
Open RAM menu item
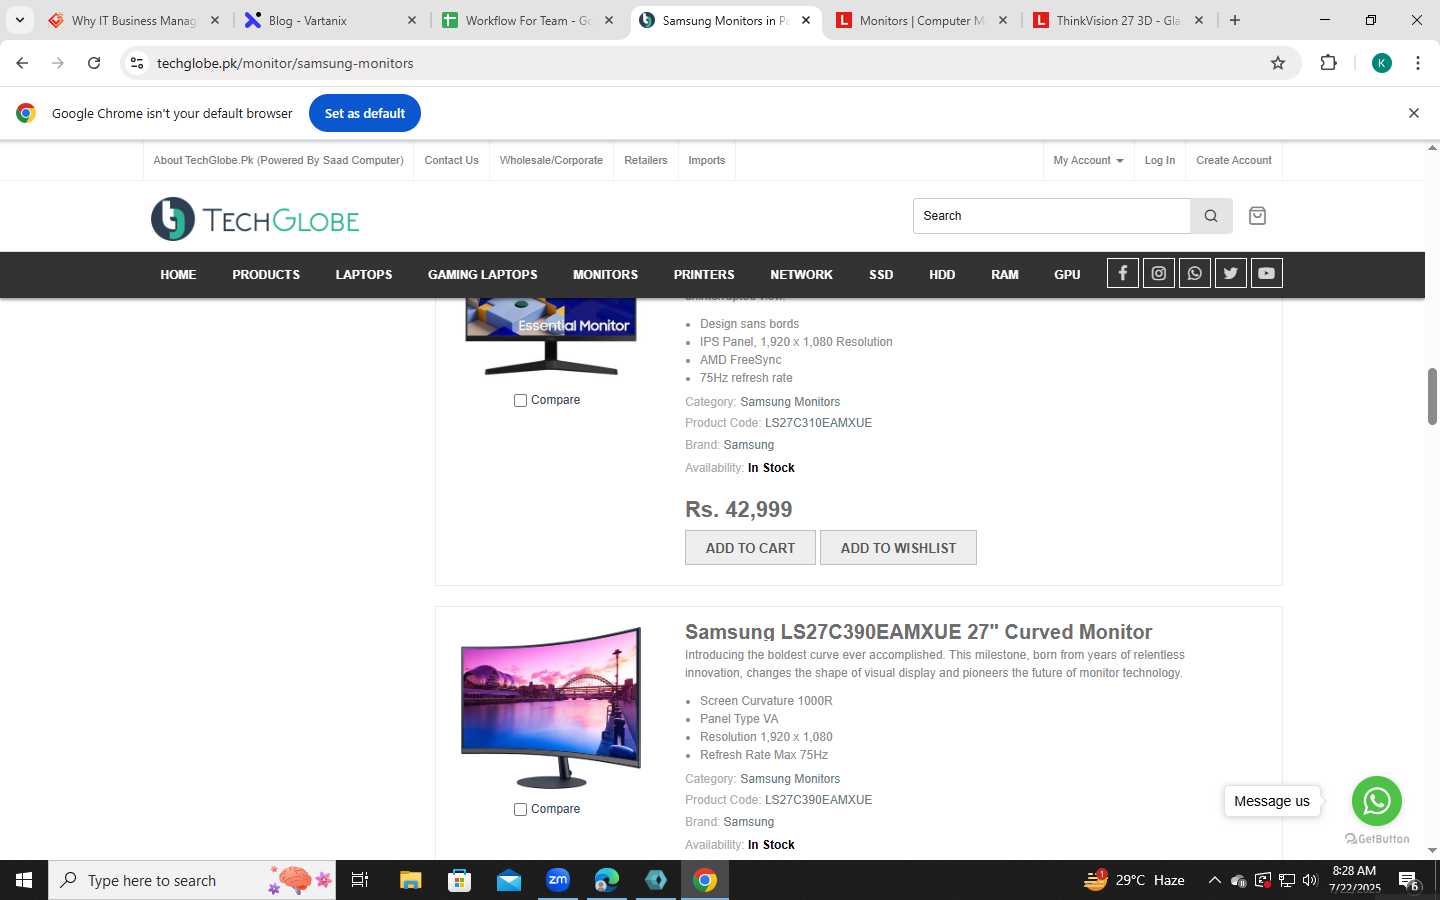(x=1005, y=274)
